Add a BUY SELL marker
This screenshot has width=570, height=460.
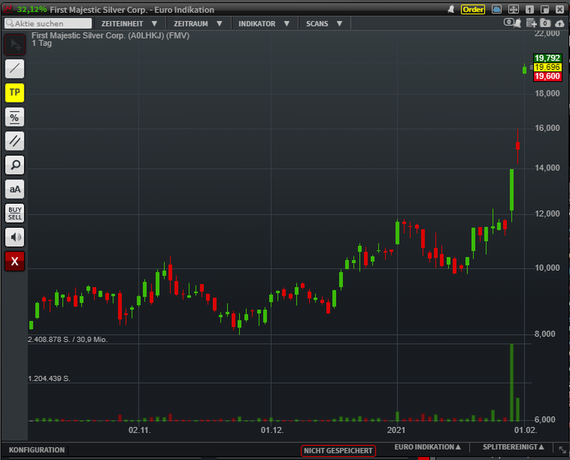coord(15,213)
